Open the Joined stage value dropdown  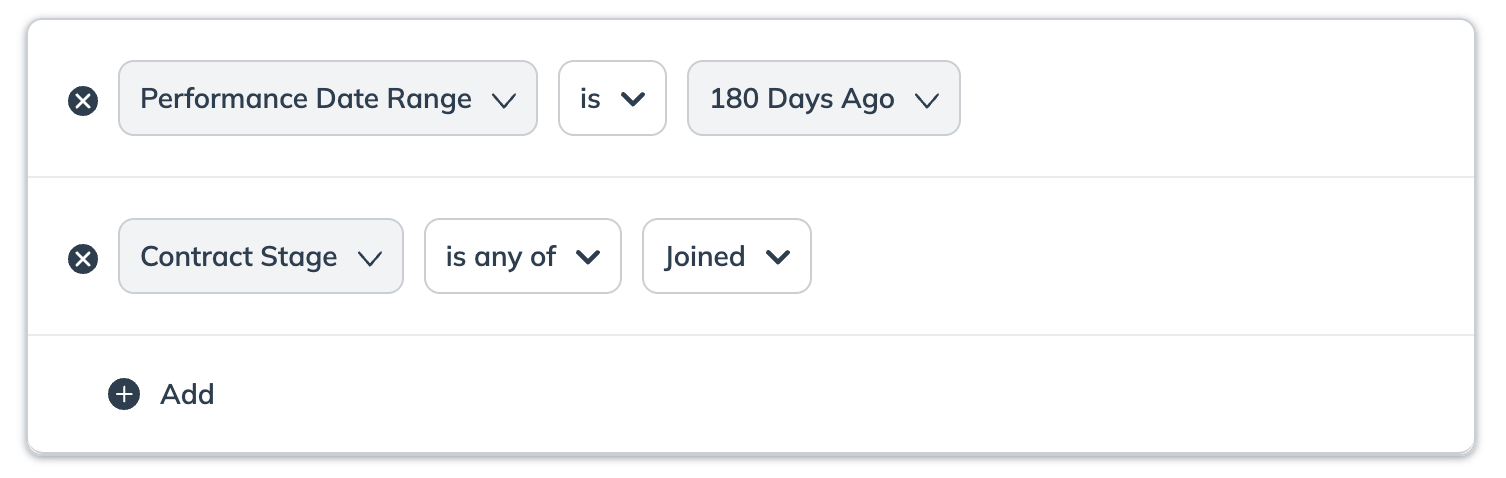[x=726, y=257]
